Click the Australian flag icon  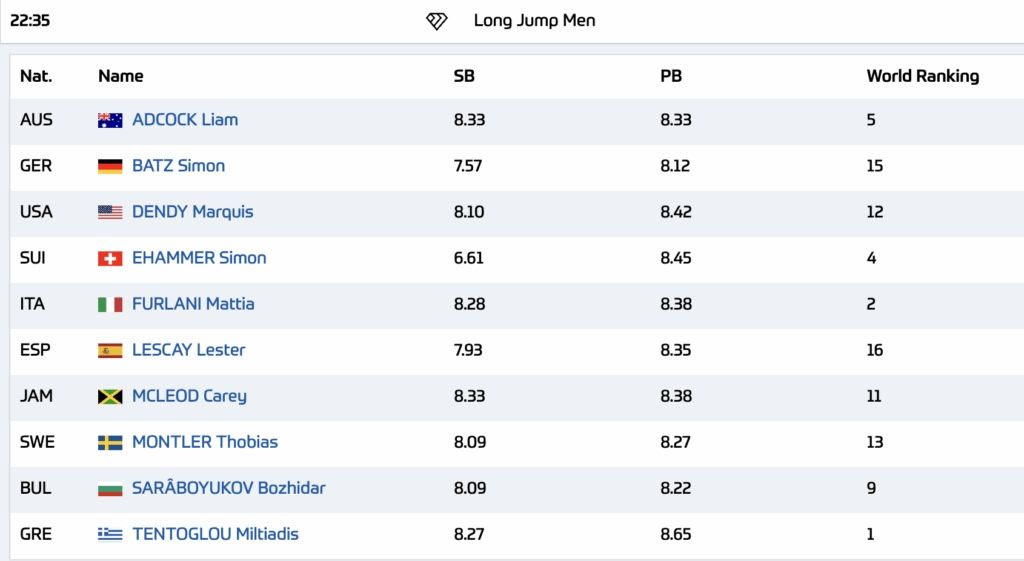coord(110,120)
